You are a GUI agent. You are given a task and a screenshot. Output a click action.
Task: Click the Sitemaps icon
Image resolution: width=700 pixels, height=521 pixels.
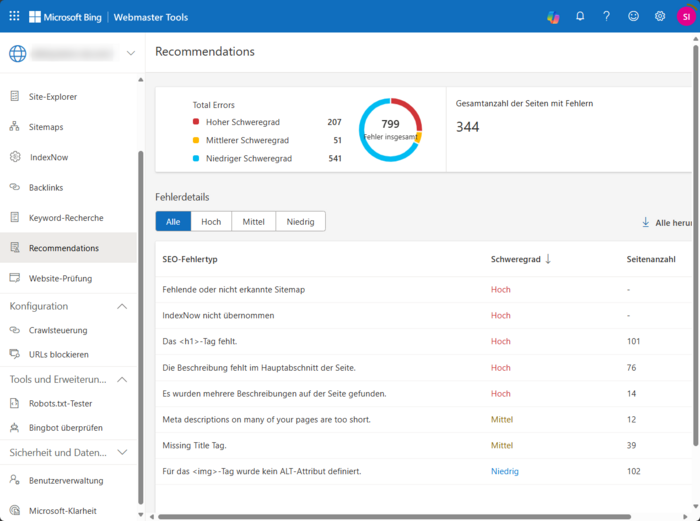click(15, 126)
